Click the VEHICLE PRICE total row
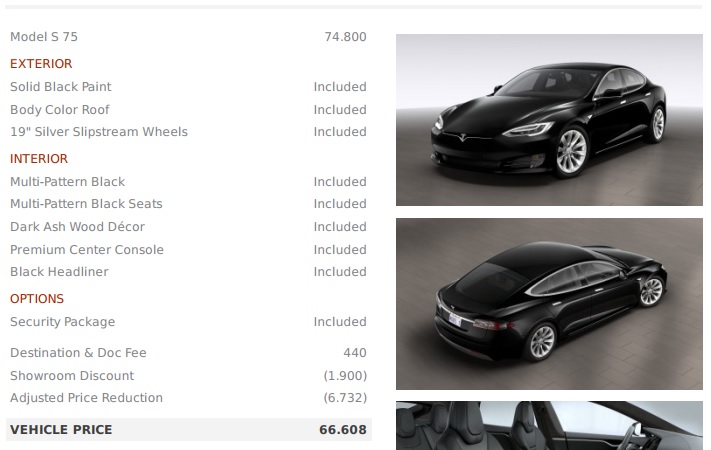Viewport: 711px width, 450px height. click(189, 430)
